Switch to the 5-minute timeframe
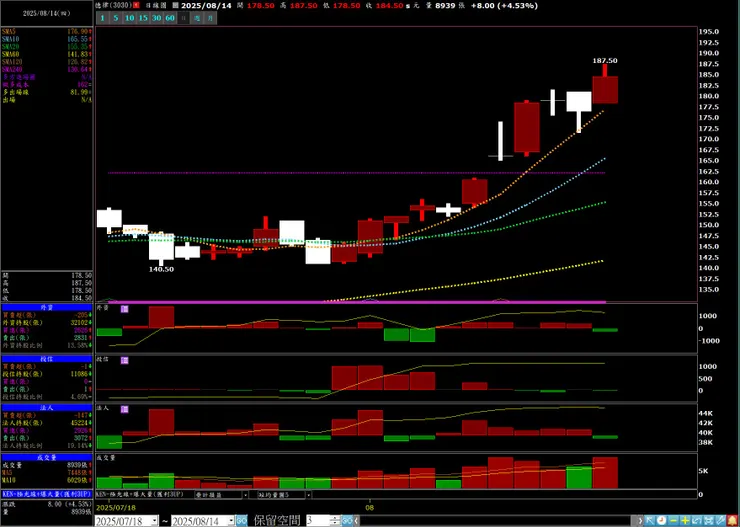This screenshot has height=527, width=740. coord(116,18)
